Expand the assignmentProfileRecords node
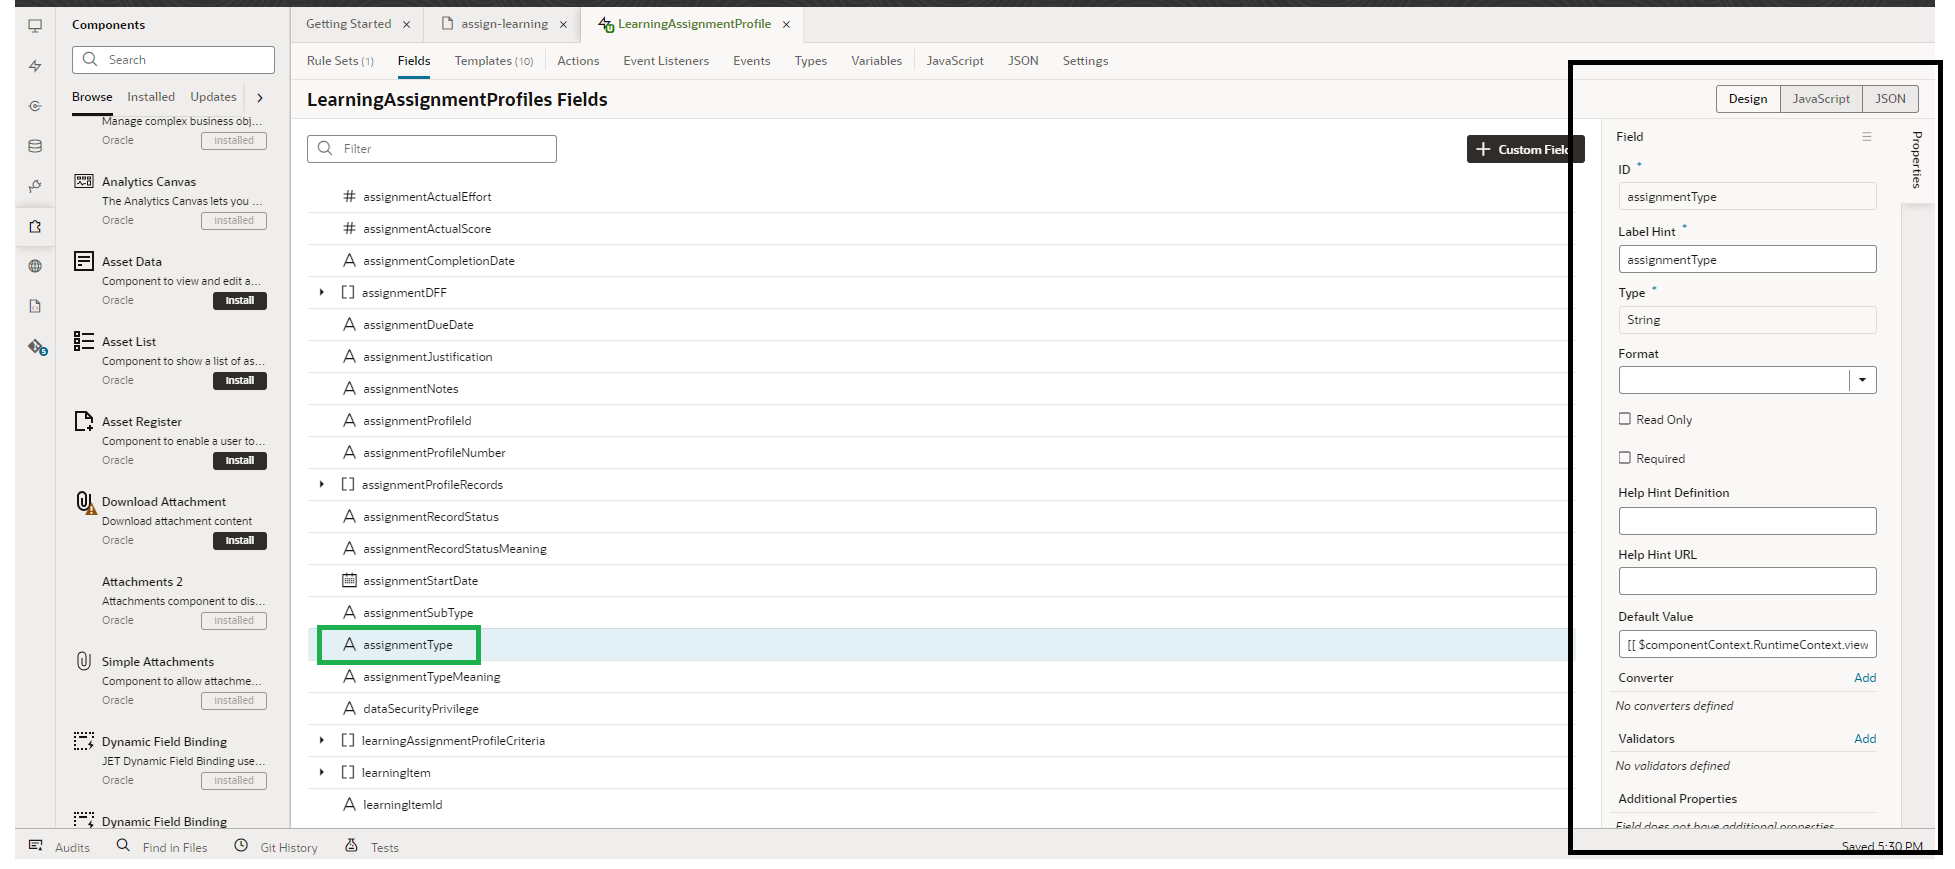Viewport: 1955px width, 869px height. point(321,484)
